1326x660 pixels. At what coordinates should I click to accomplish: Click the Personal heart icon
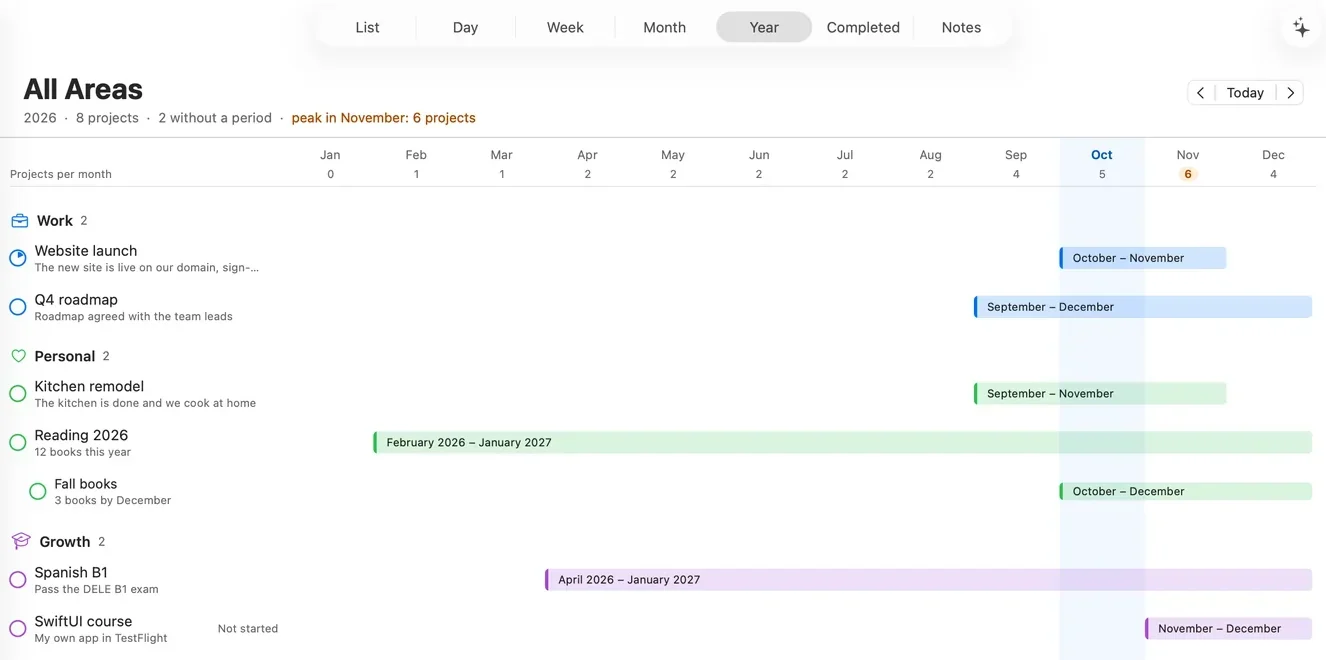[18, 356]
